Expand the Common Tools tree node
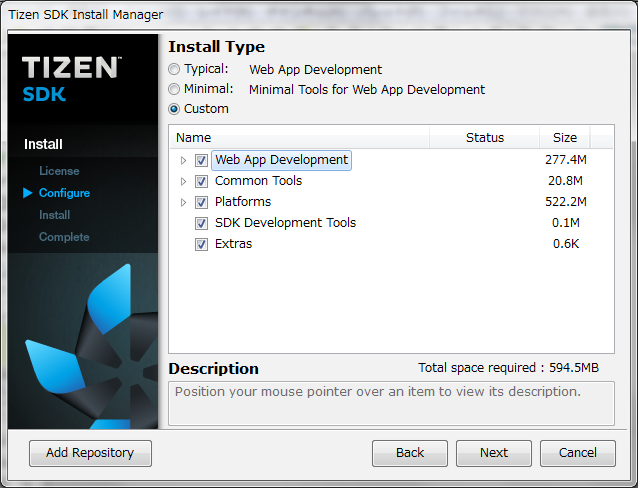This screenshot has height=488, width=638. point(184,181)
